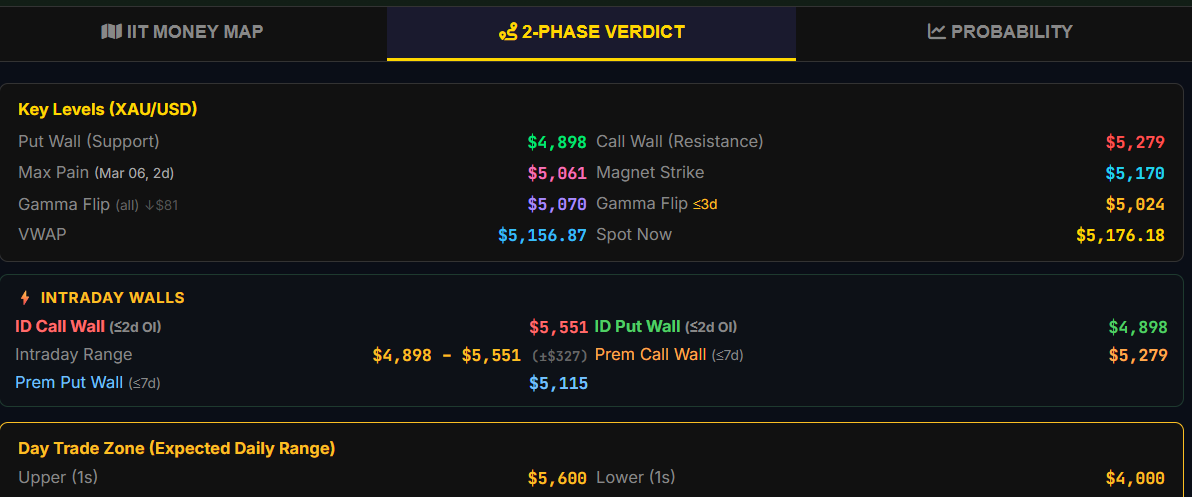1192x497 pixels.
Task: Select the VWAP value $5,156.87
Action: (x=542, y=236)
